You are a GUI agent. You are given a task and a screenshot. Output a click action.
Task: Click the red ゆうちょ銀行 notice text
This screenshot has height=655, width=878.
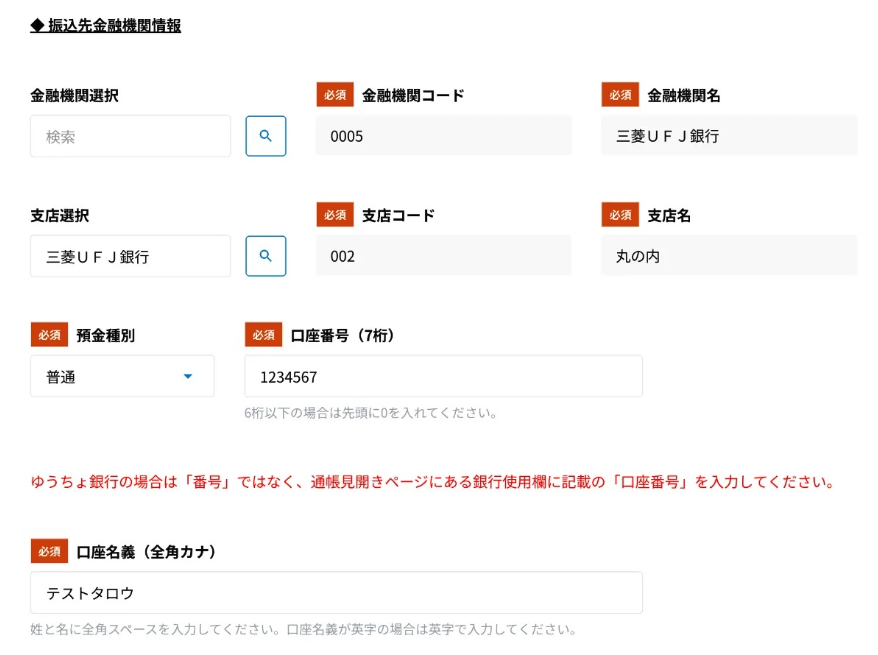[432, 482]
